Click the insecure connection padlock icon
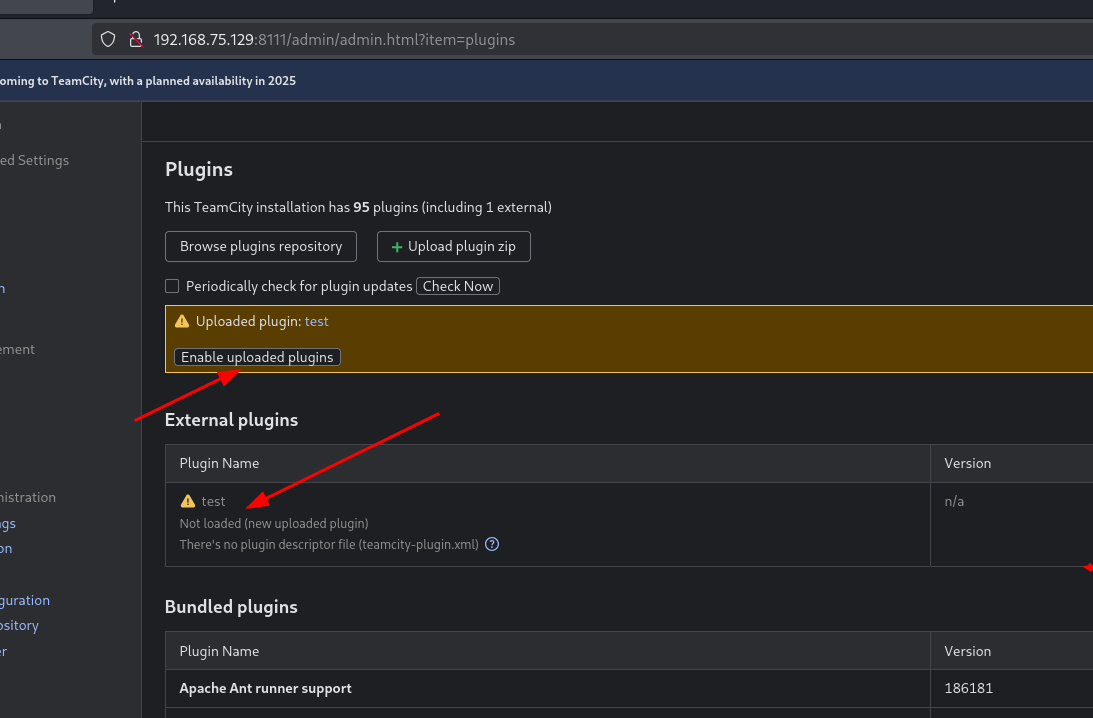 [136, 39]
